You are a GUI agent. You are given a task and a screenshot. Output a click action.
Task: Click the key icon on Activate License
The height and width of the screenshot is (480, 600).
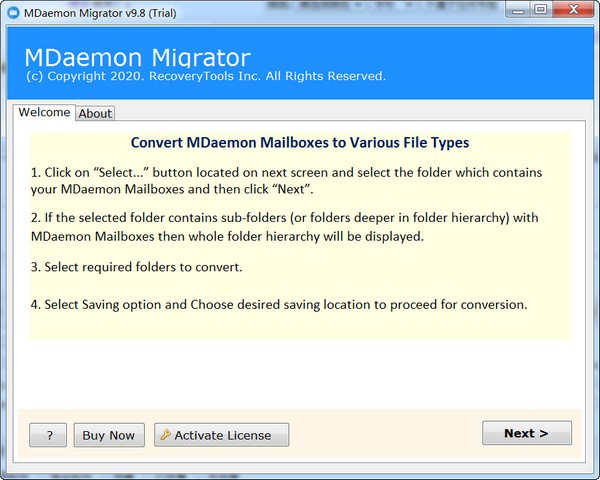[x=165, y=434]
